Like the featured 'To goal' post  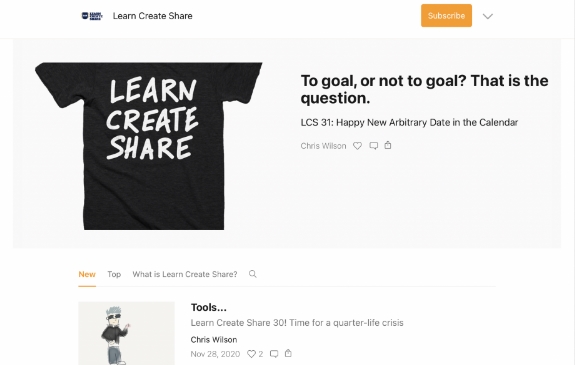coord(357,146)
